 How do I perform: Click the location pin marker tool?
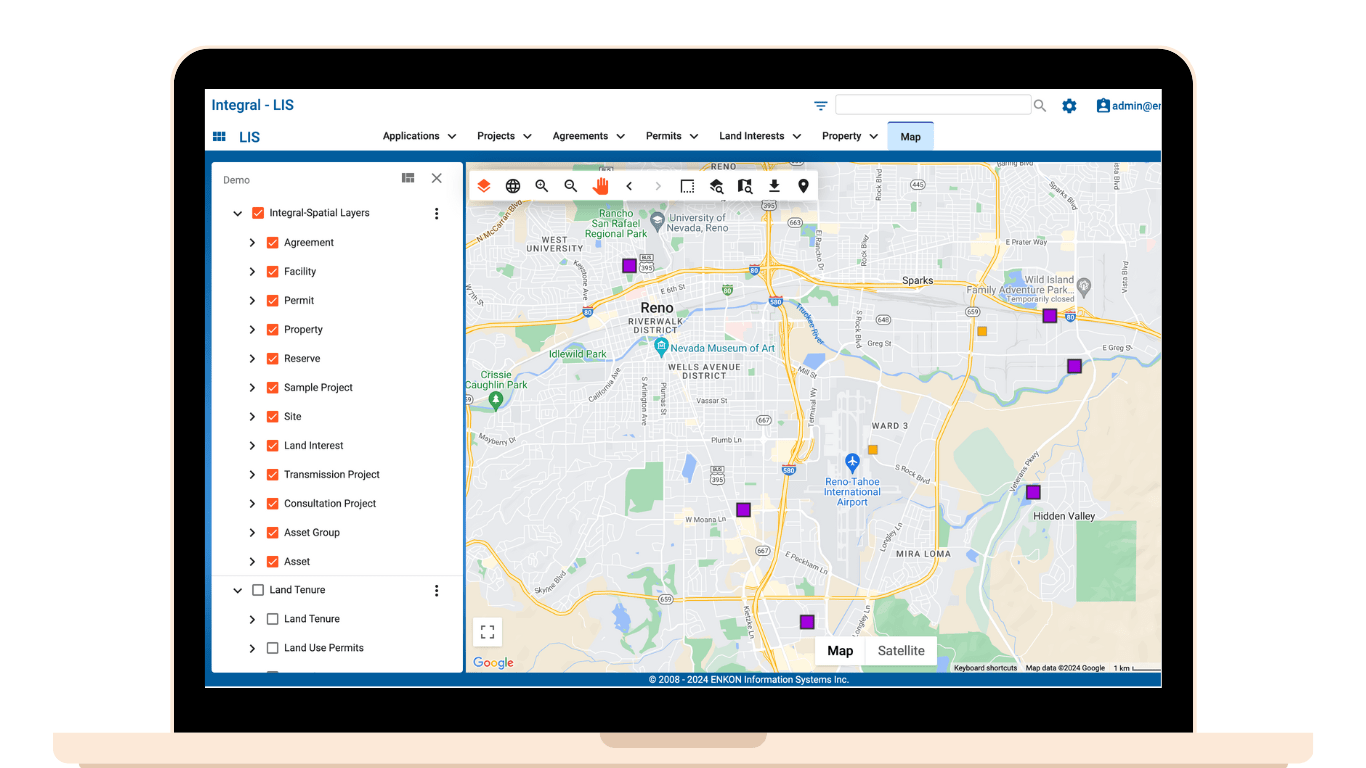(x=803, y=186)
